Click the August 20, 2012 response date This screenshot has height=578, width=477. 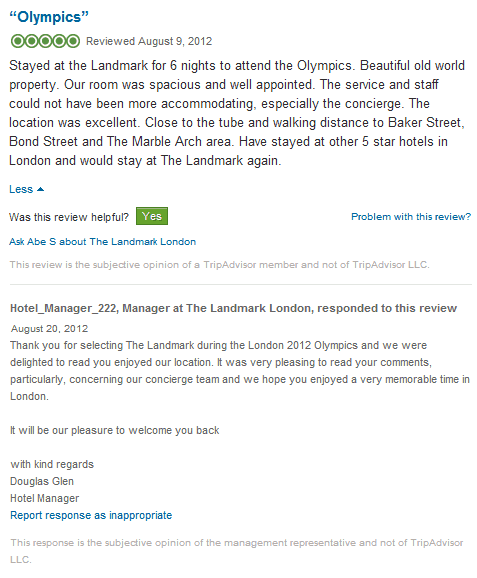(x=49, y=328)
